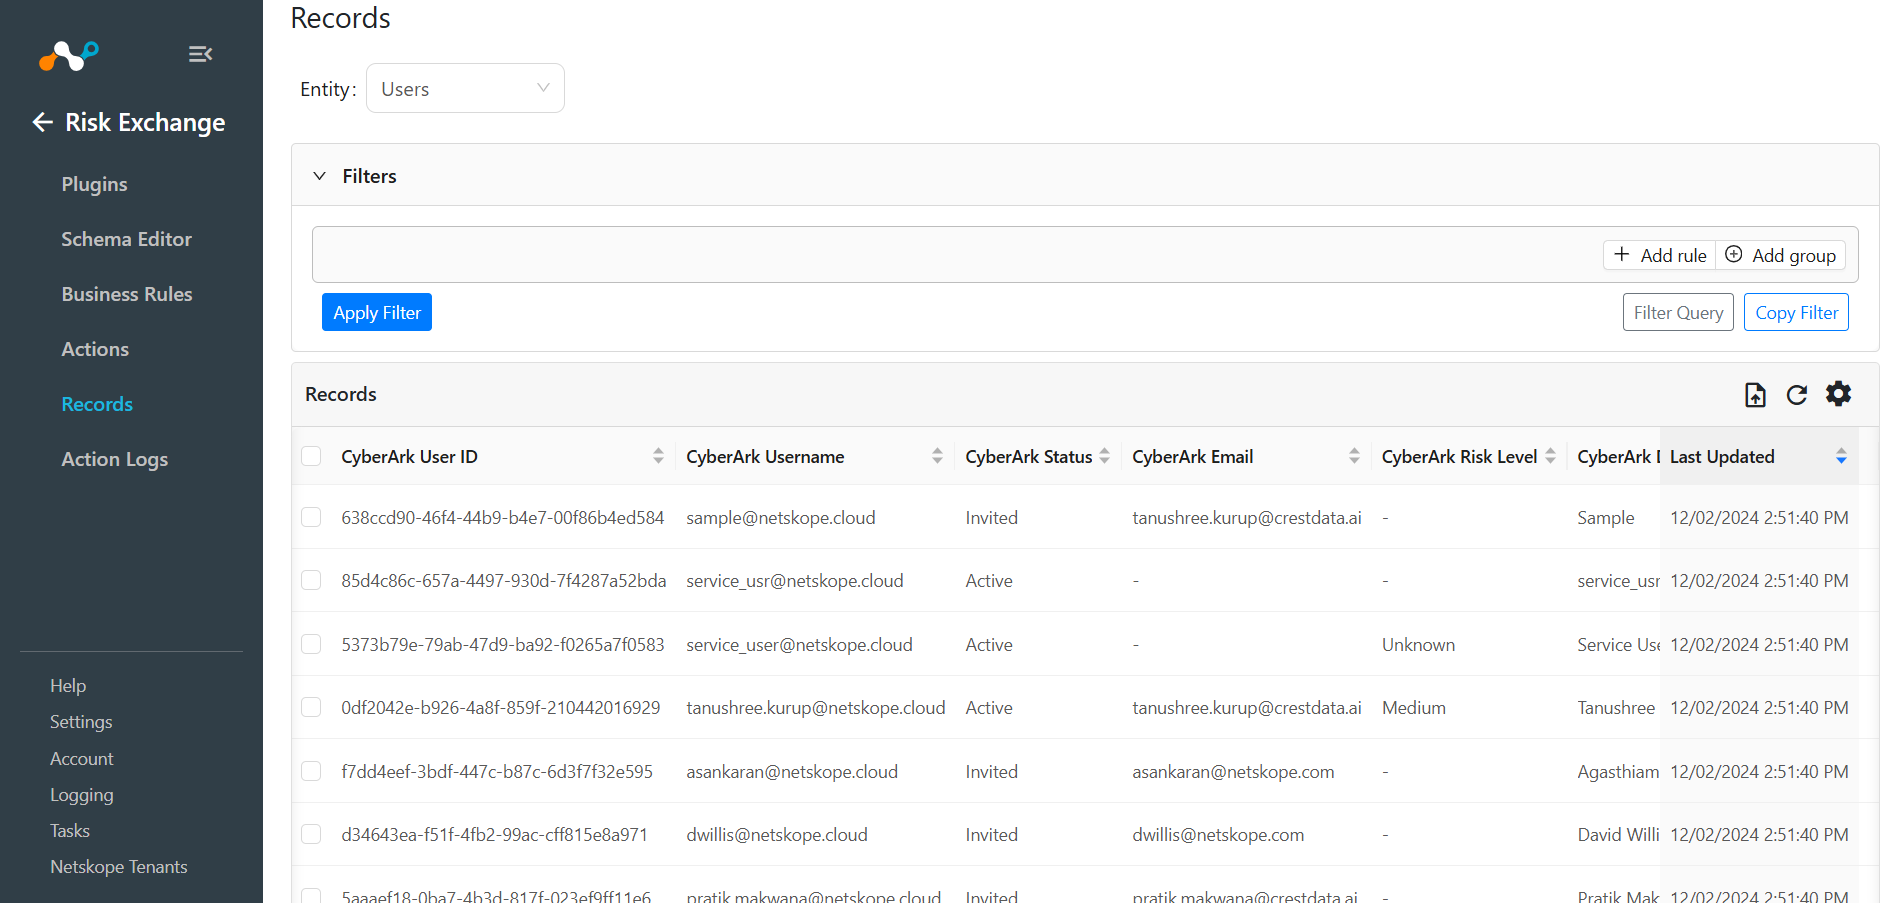Viewport: 1895px width, 903px height.
Task: Collapse the sidebar menu icon
Action: click(200, 54)
